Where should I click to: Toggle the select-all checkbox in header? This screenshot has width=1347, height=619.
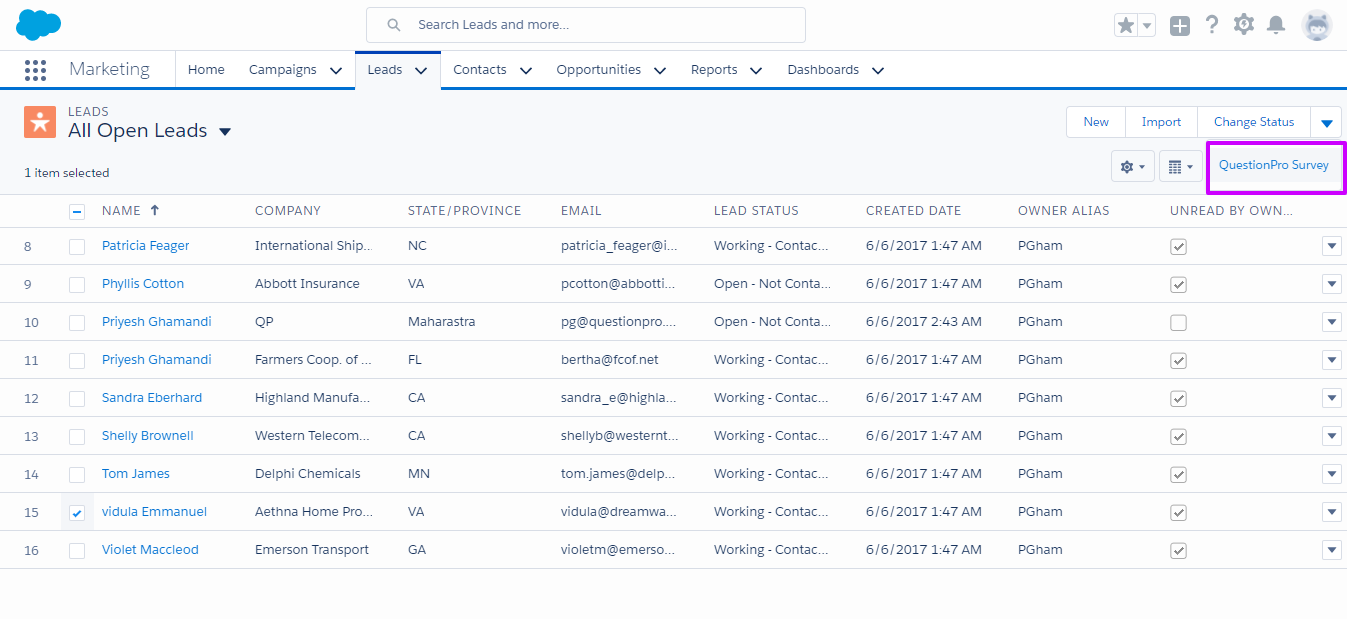(x=77, y=211)
